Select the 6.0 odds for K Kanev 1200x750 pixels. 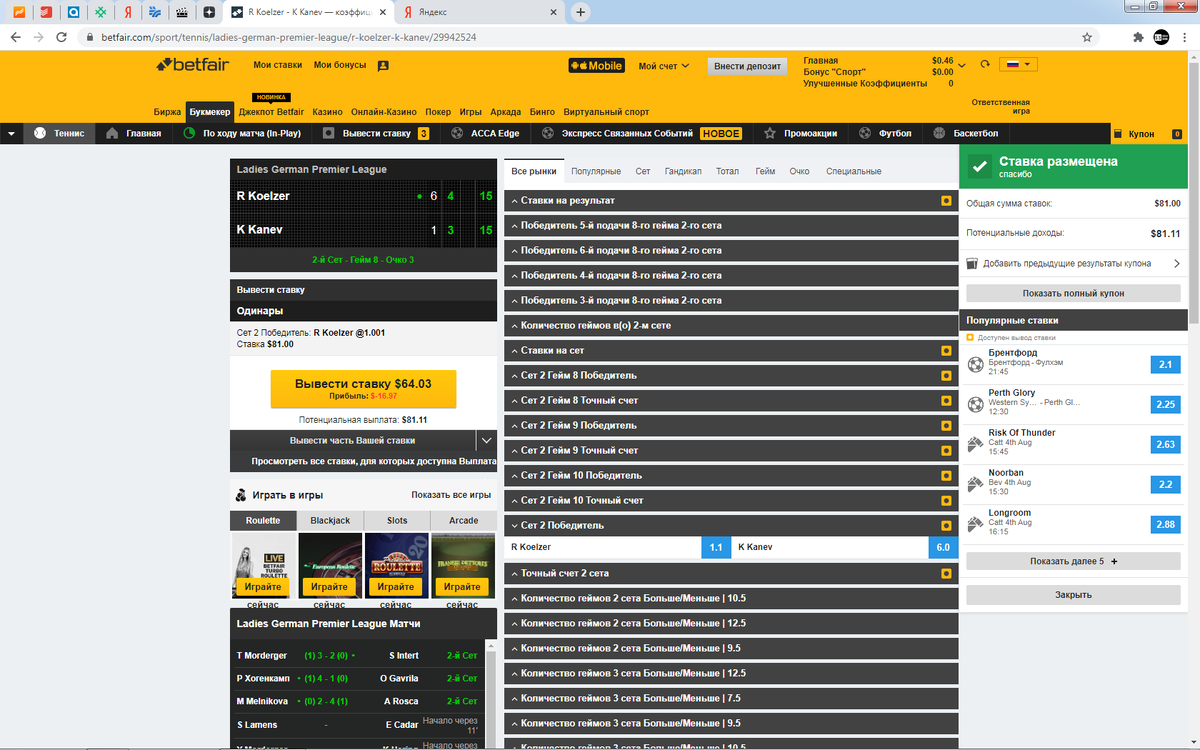[943, 548]
